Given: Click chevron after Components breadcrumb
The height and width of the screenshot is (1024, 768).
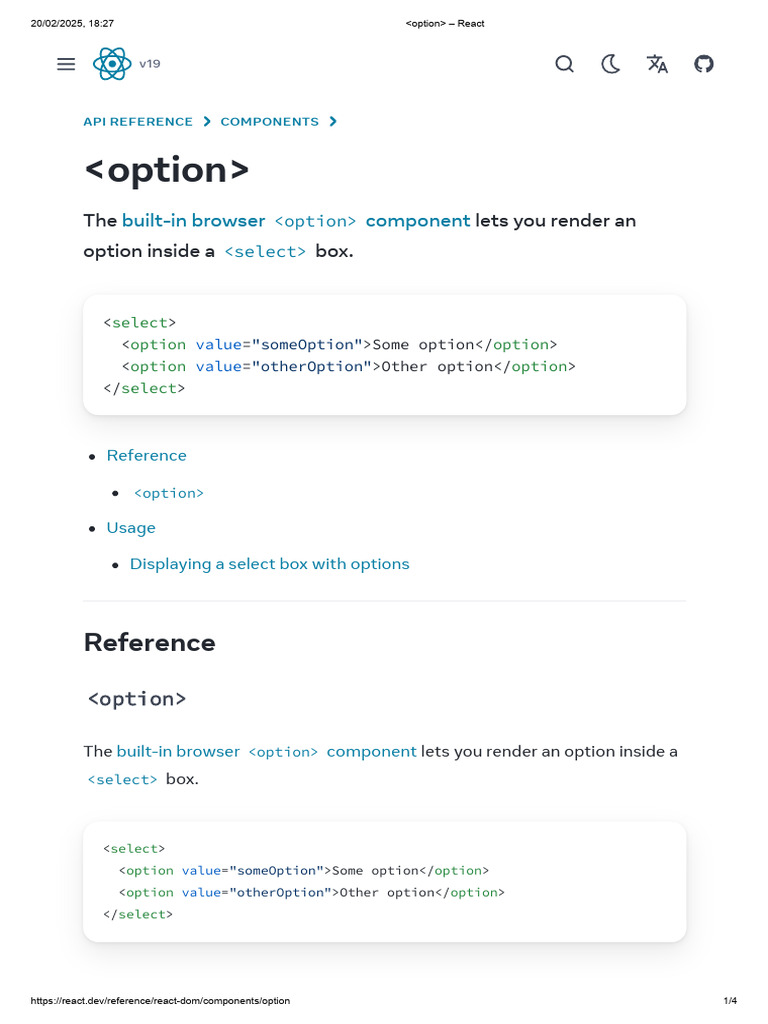Looking at the screenshot, I should 333,122.
